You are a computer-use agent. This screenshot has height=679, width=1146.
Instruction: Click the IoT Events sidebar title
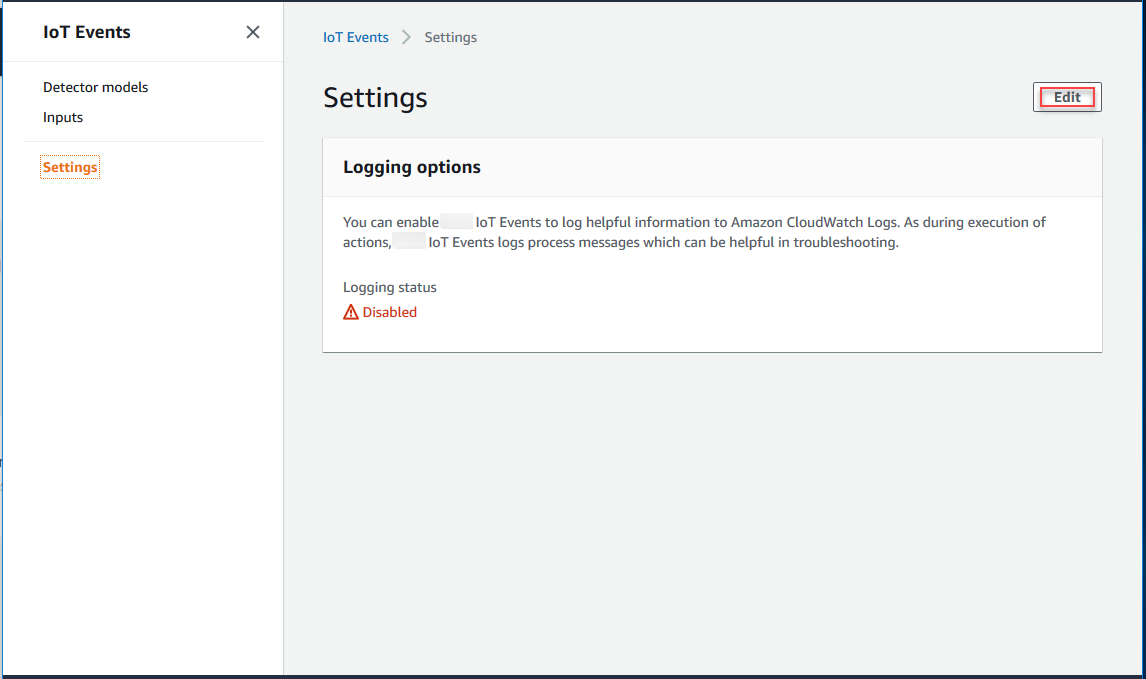point(87,32)
